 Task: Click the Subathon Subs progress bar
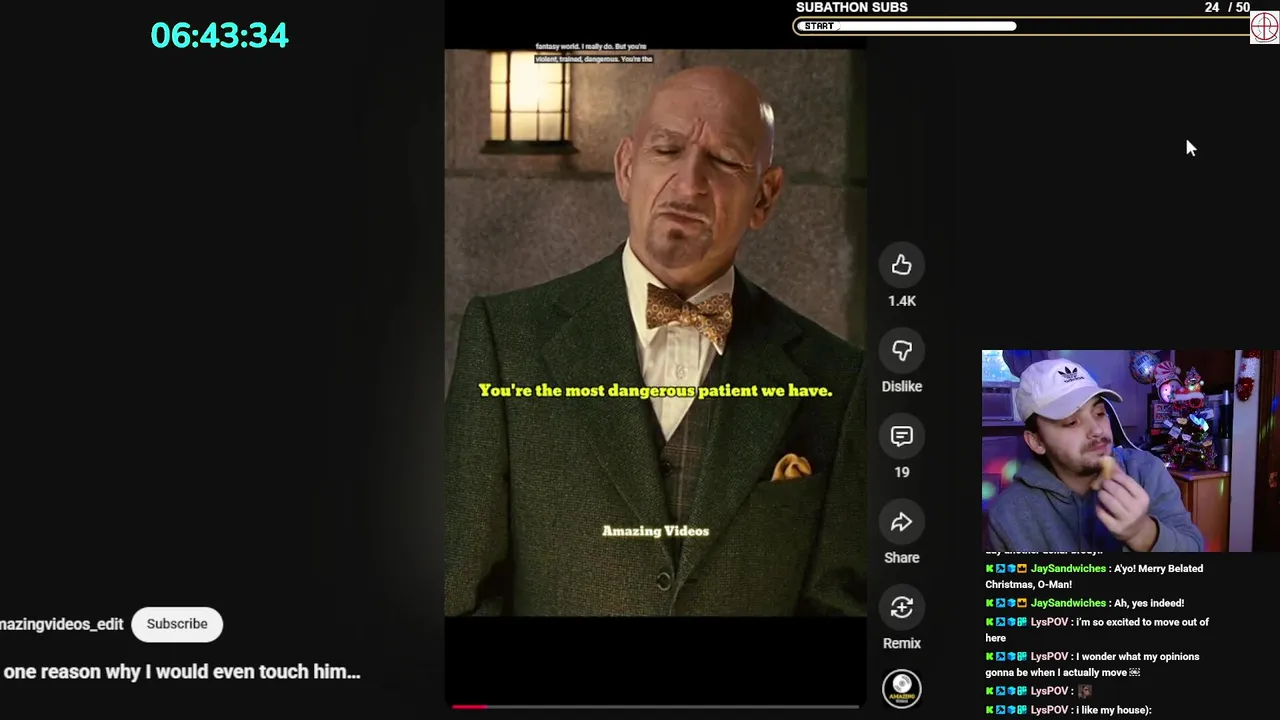(1022, 26)
